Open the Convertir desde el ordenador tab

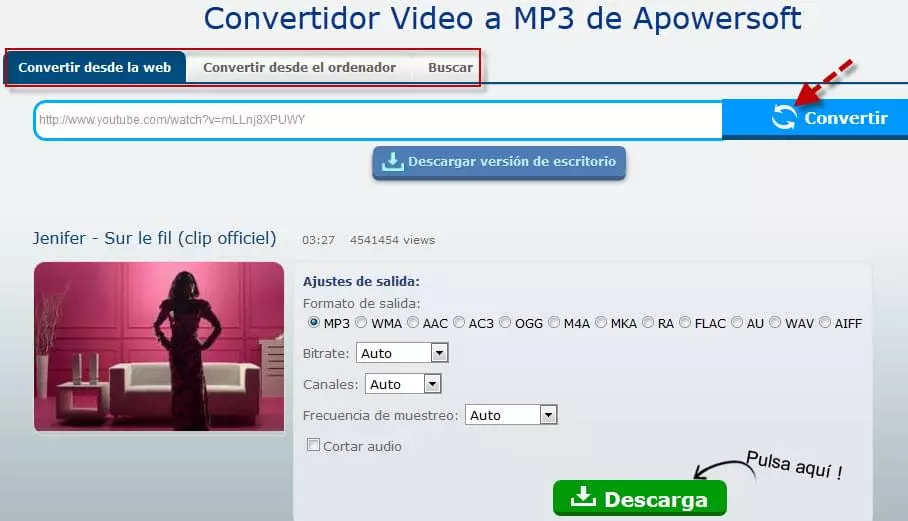click(x=299, y=68)
